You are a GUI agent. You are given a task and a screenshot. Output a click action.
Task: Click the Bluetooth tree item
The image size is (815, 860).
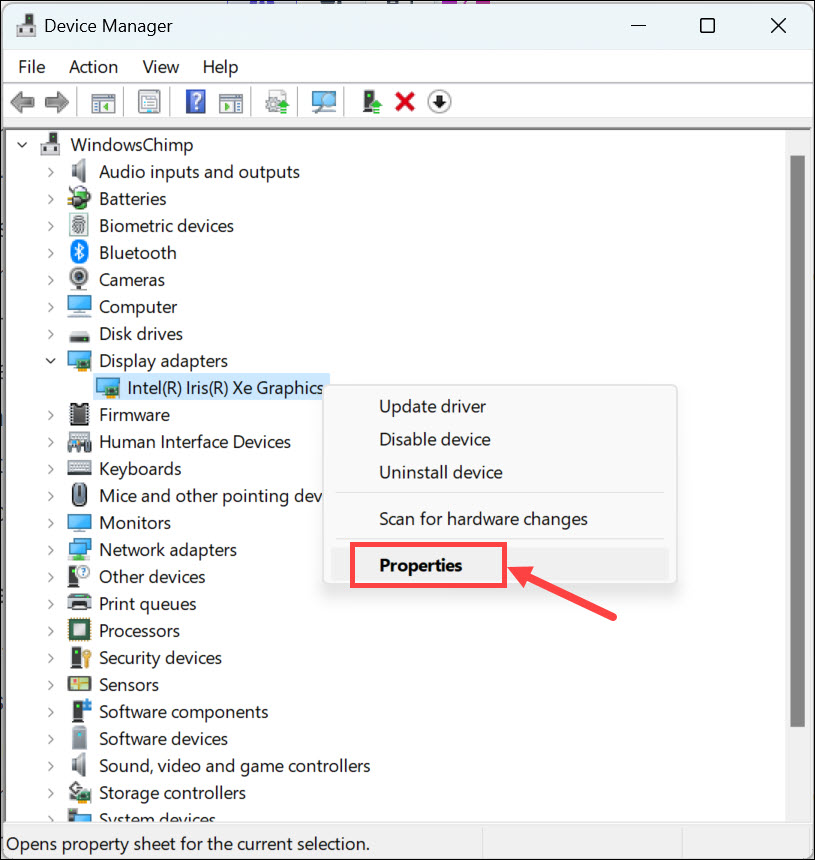137,252
